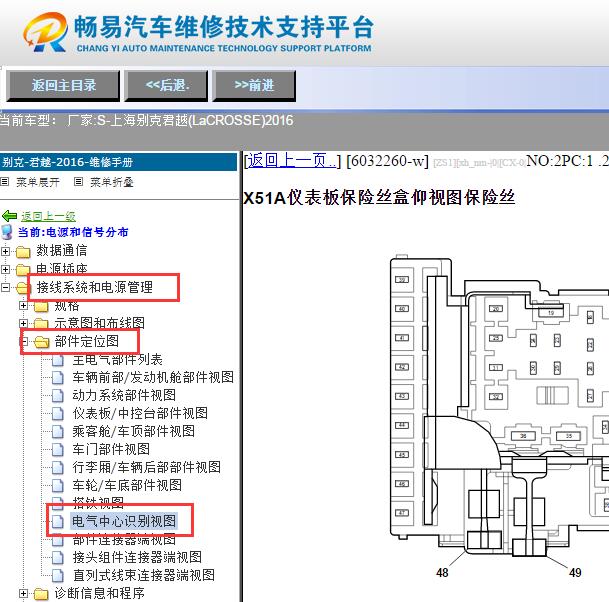The image size is (609, 602).
Task: Click page icon beside 车轮/车底部件视图
Action: click(58, 485)
